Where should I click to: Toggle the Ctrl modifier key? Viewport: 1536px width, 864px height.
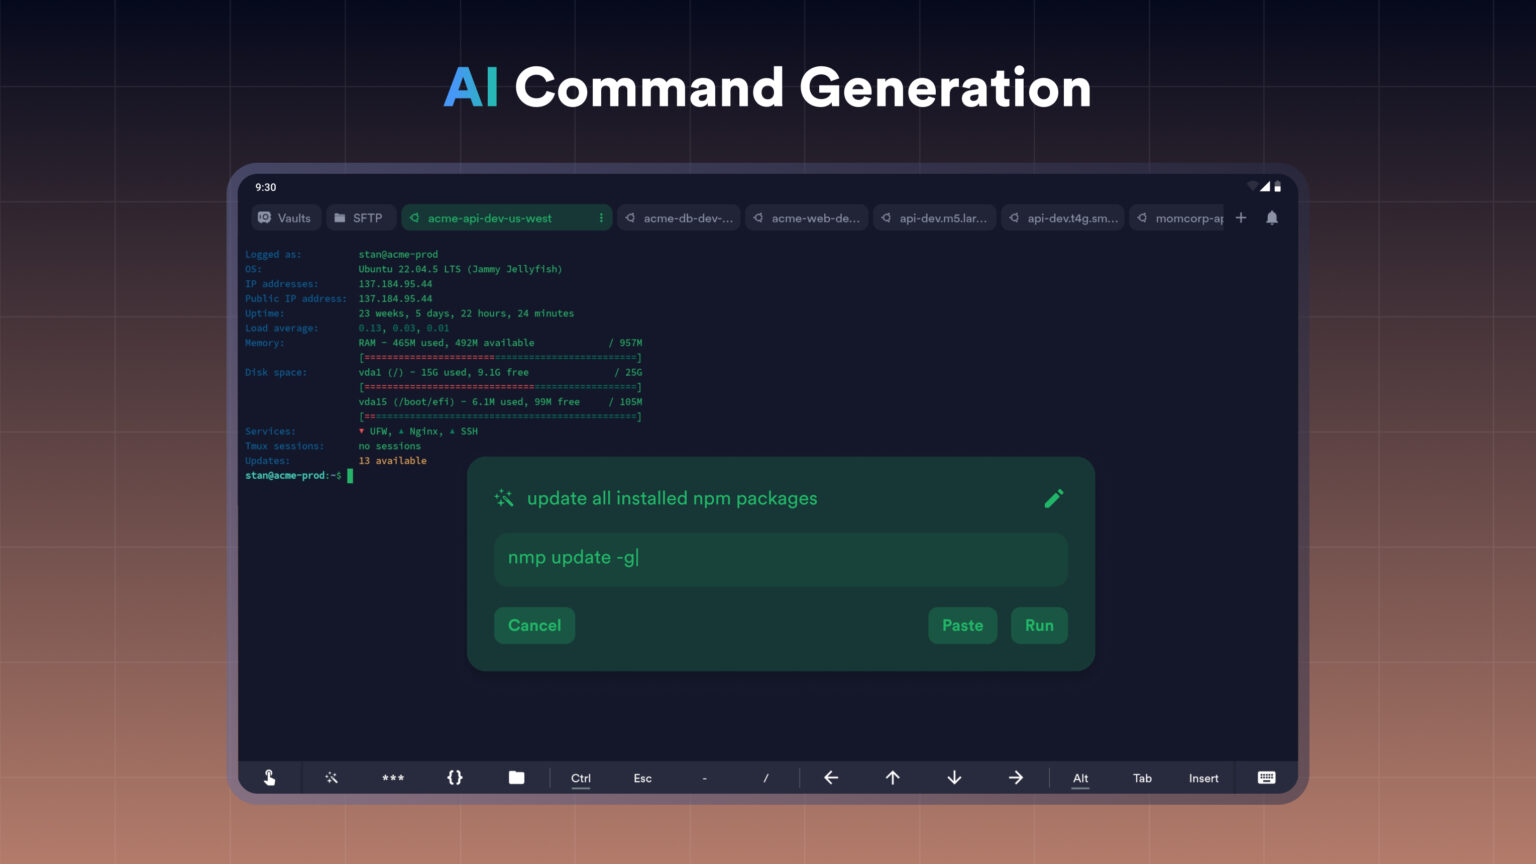tap(580, 777)
